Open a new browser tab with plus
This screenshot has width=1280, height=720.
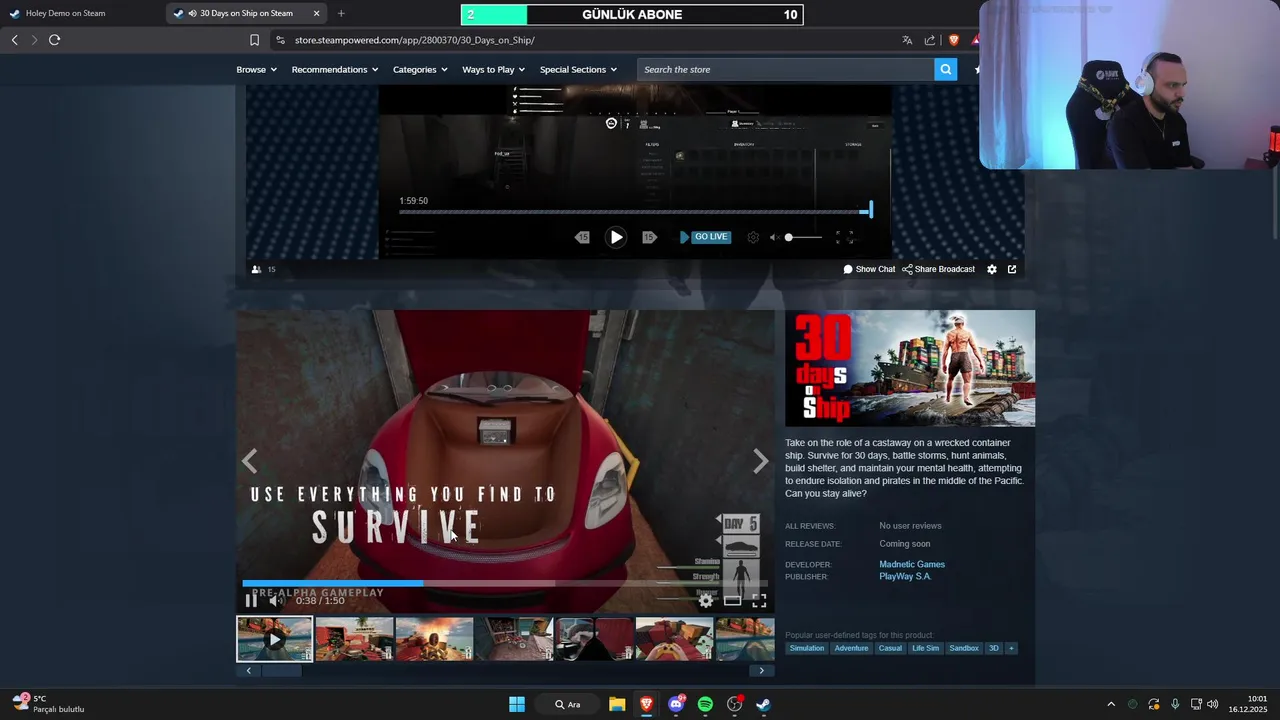coord(341,13)
